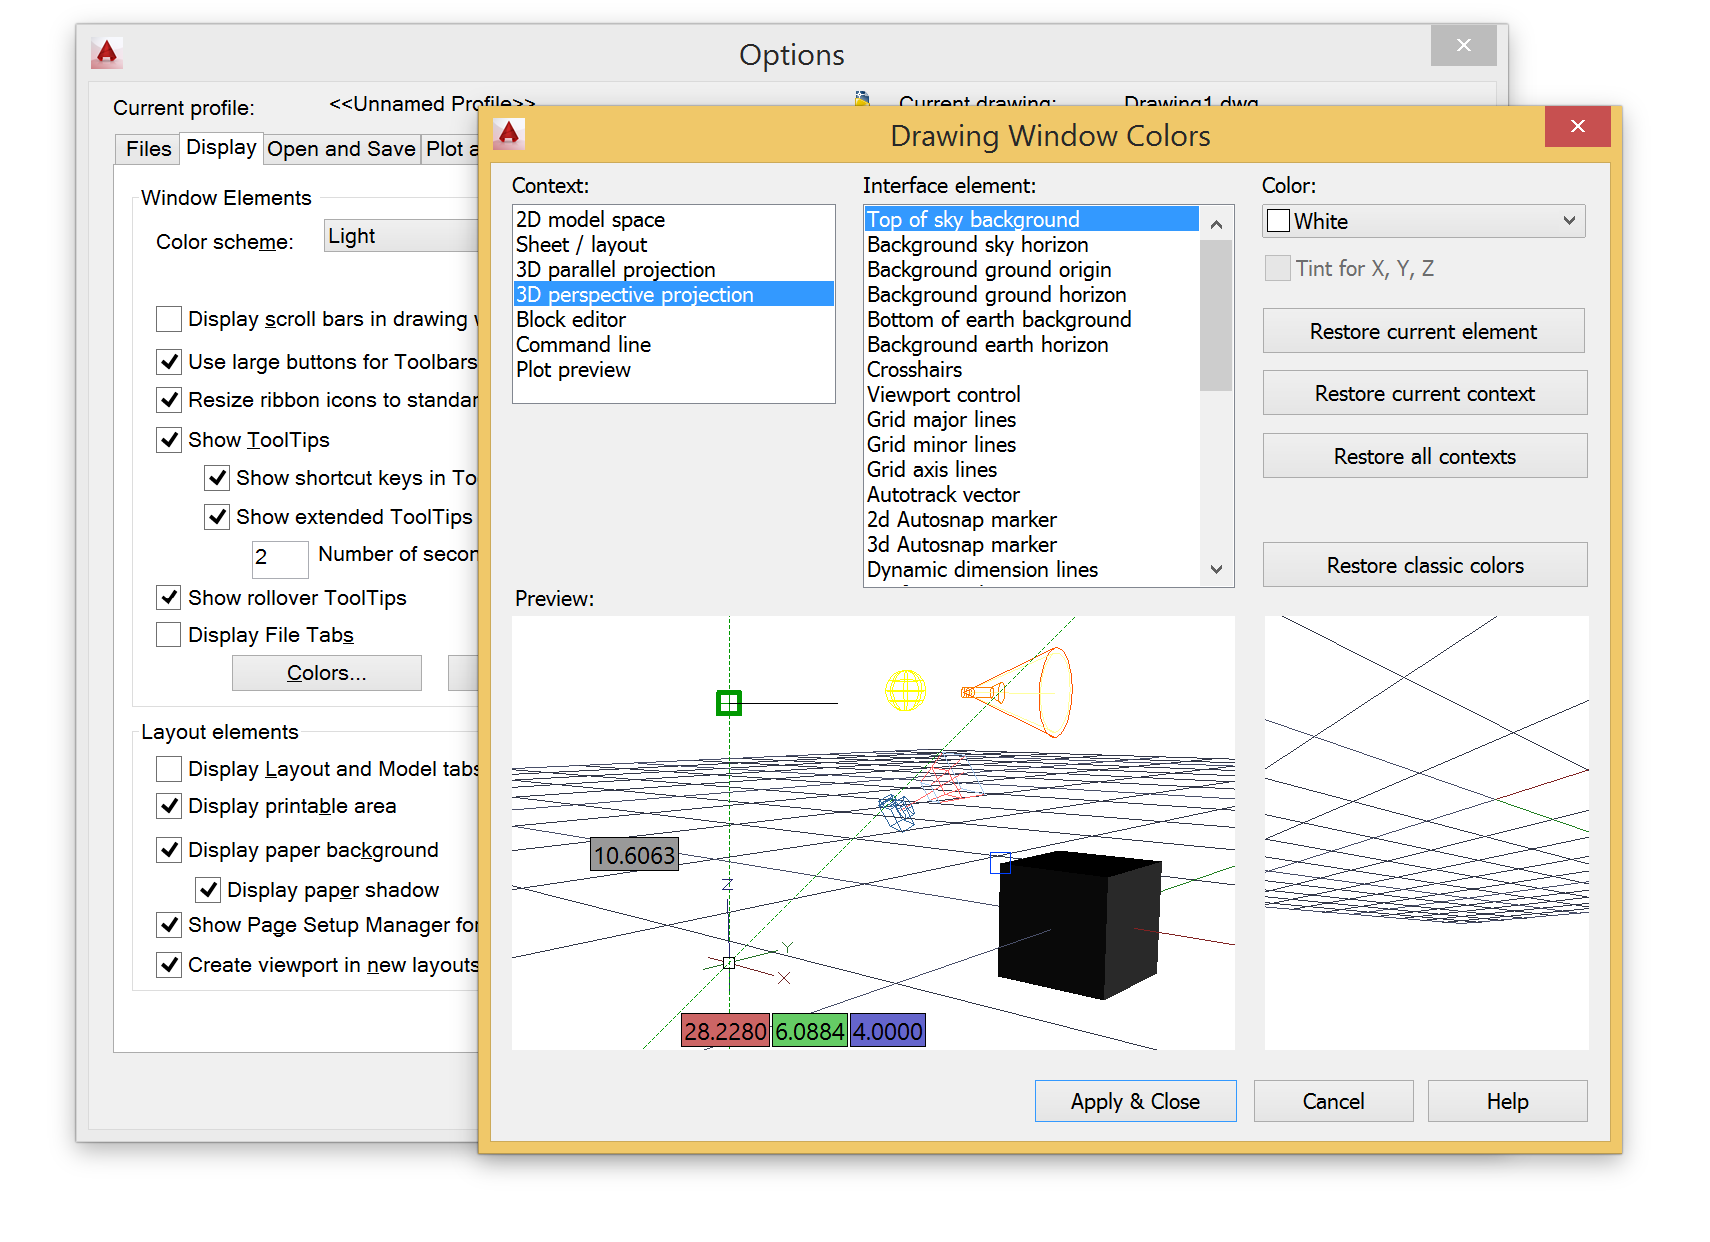The width and height of the screenshot is (1710, 1242).
Task: Click the AutoCAD icon in Options titlebar
Action: (107, 51)
